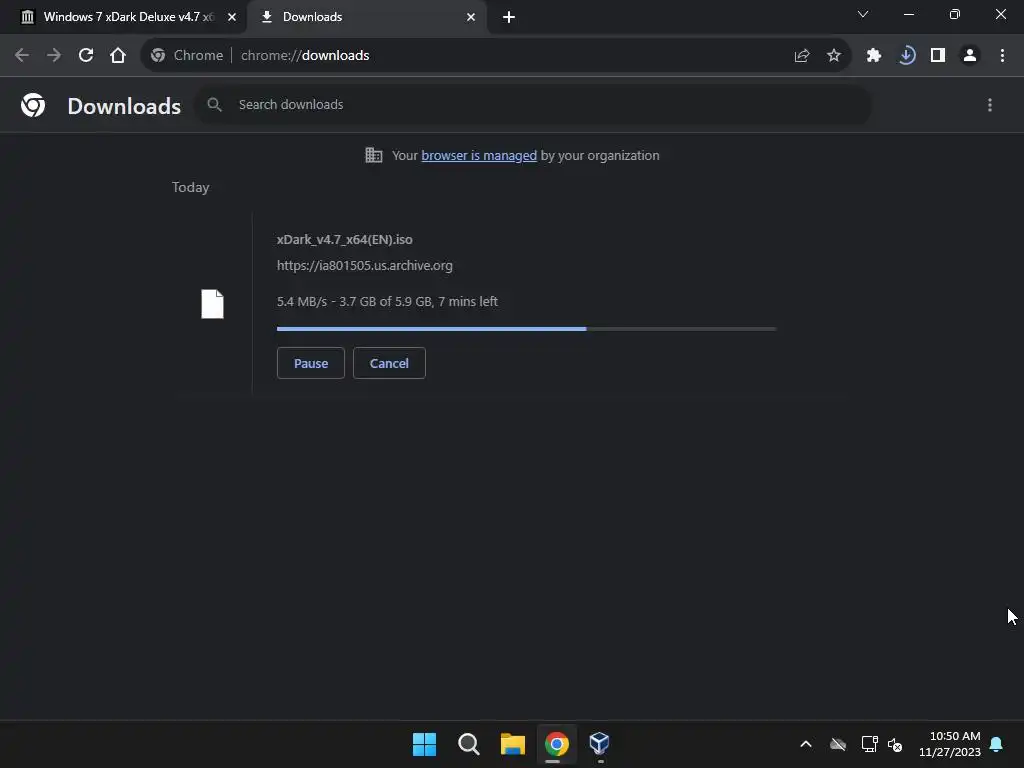The width and height of the screenshot is (1024, 768).
Task: Open Chrome's main three-dot menu
Action: pyautogui.click(x=1002, y=56)
